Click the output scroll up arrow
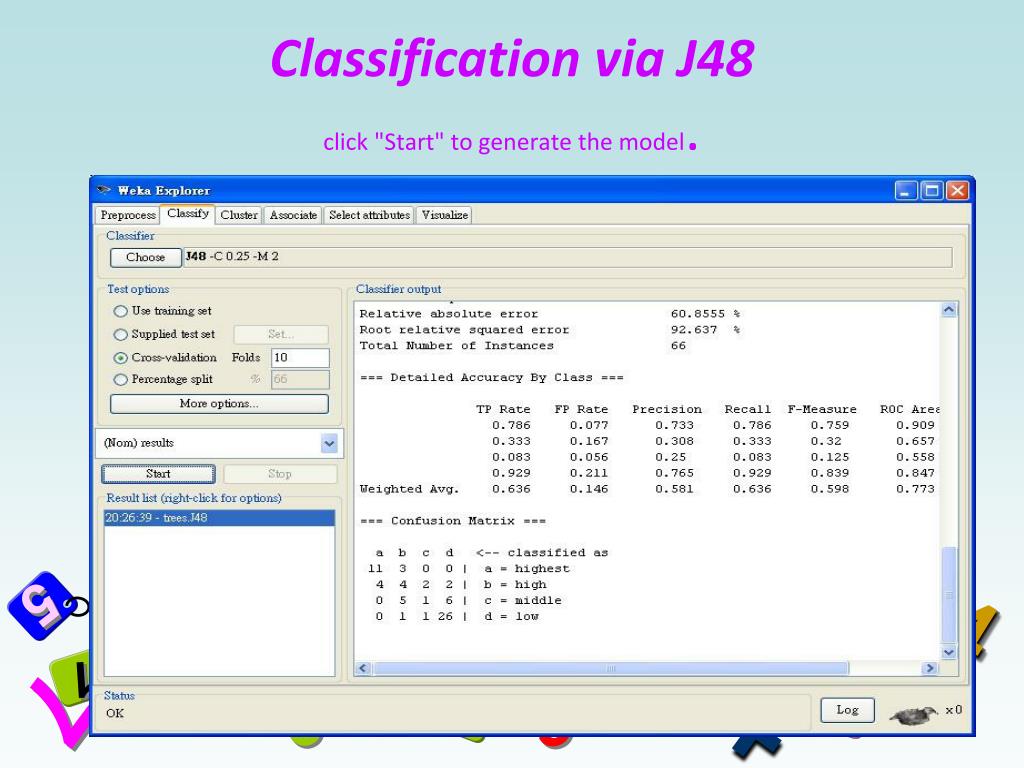The width and height of the screenshot is (1024, 768). pyautogui.click(x=949, y=310)
